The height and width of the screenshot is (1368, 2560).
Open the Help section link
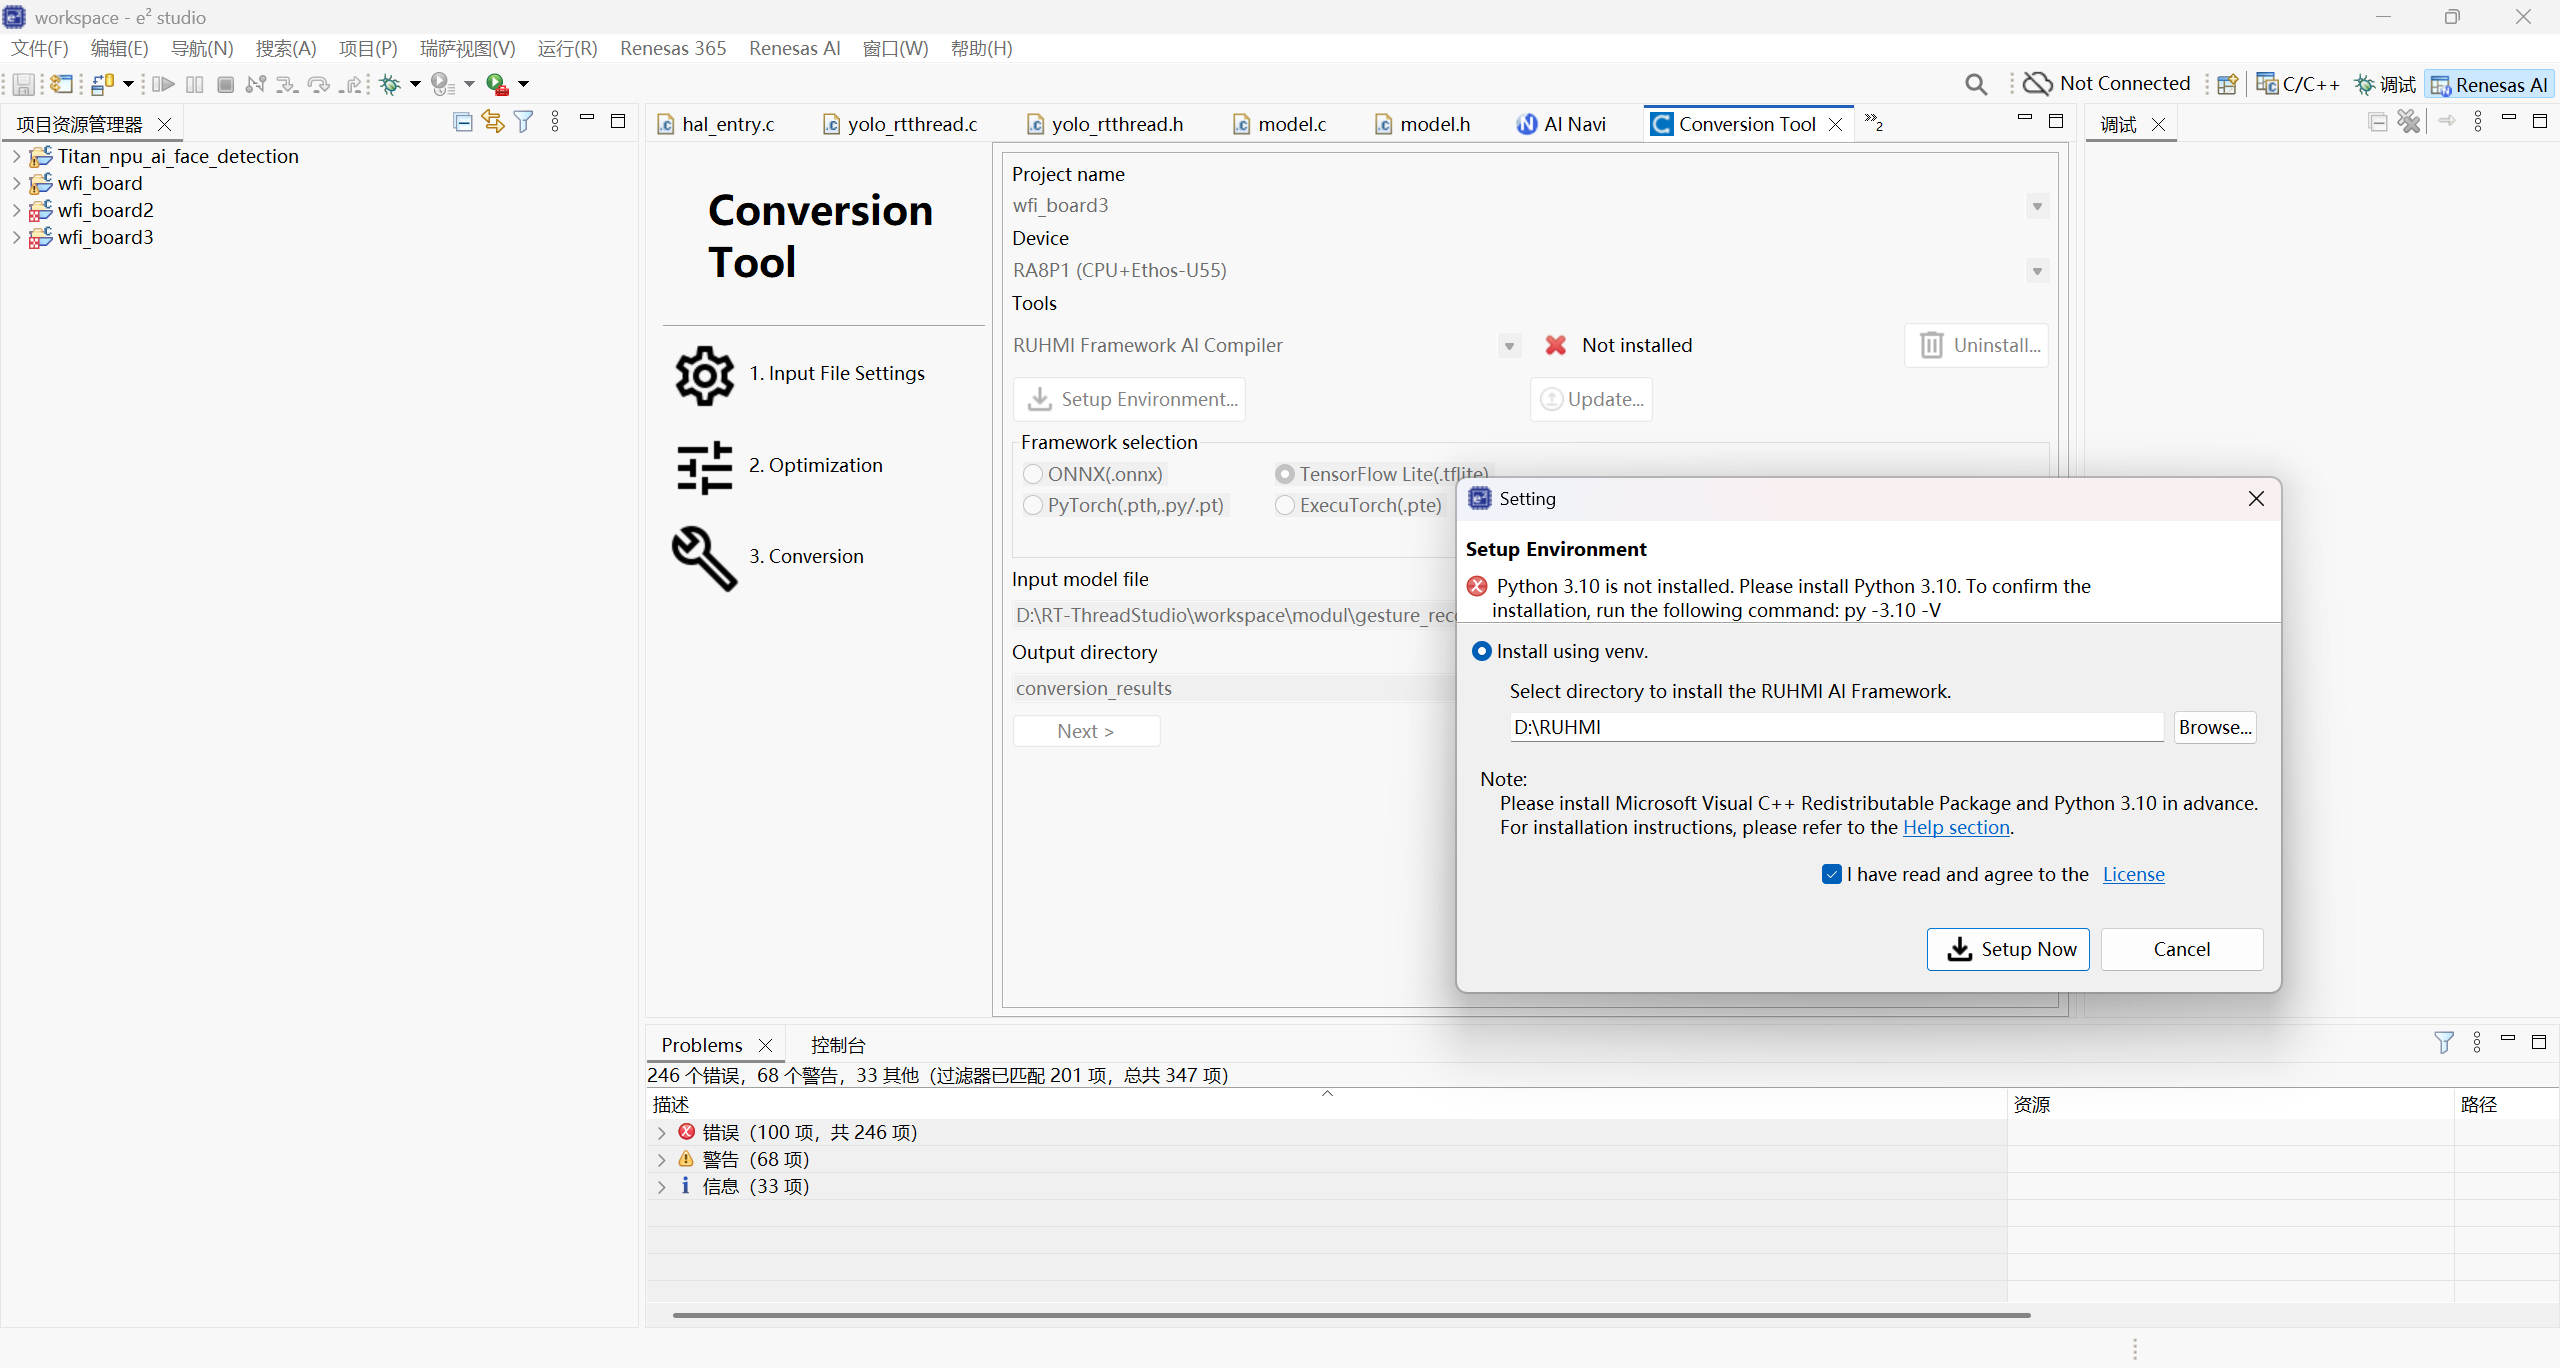pyautogui.click(x=1956, y=827)
